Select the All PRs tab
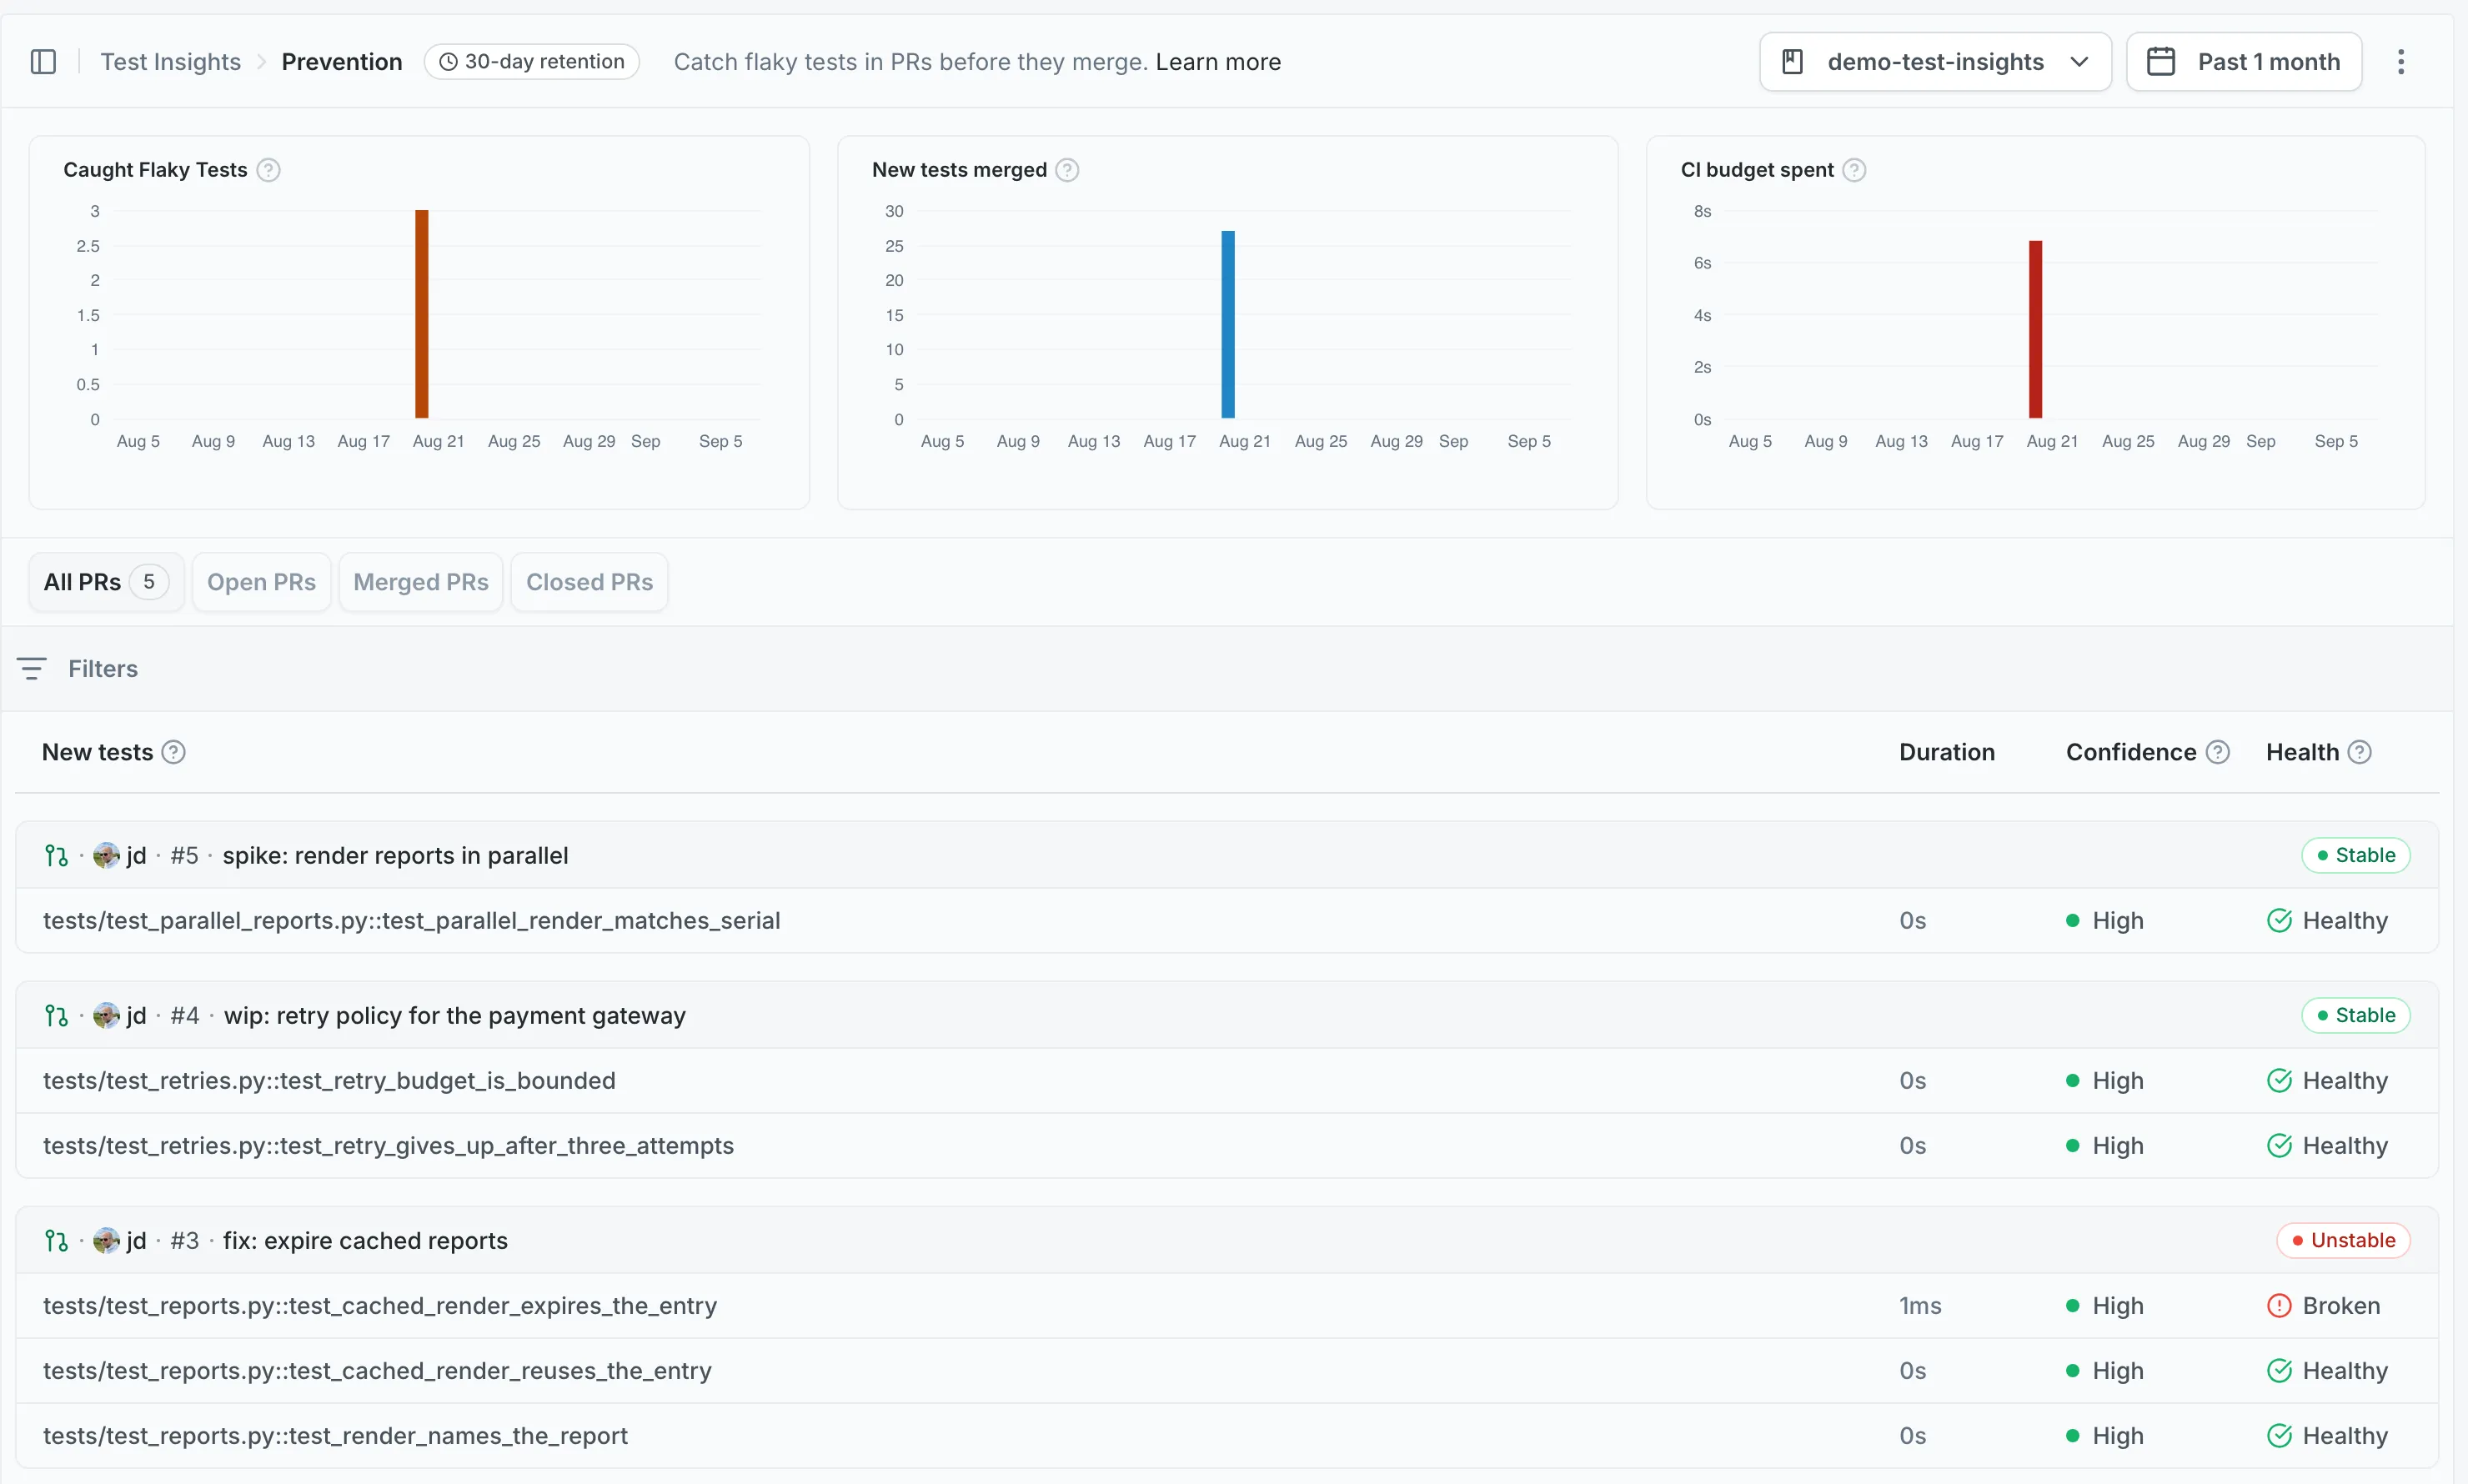The height and width of the screenshot is (1484, 2468). 106,582
